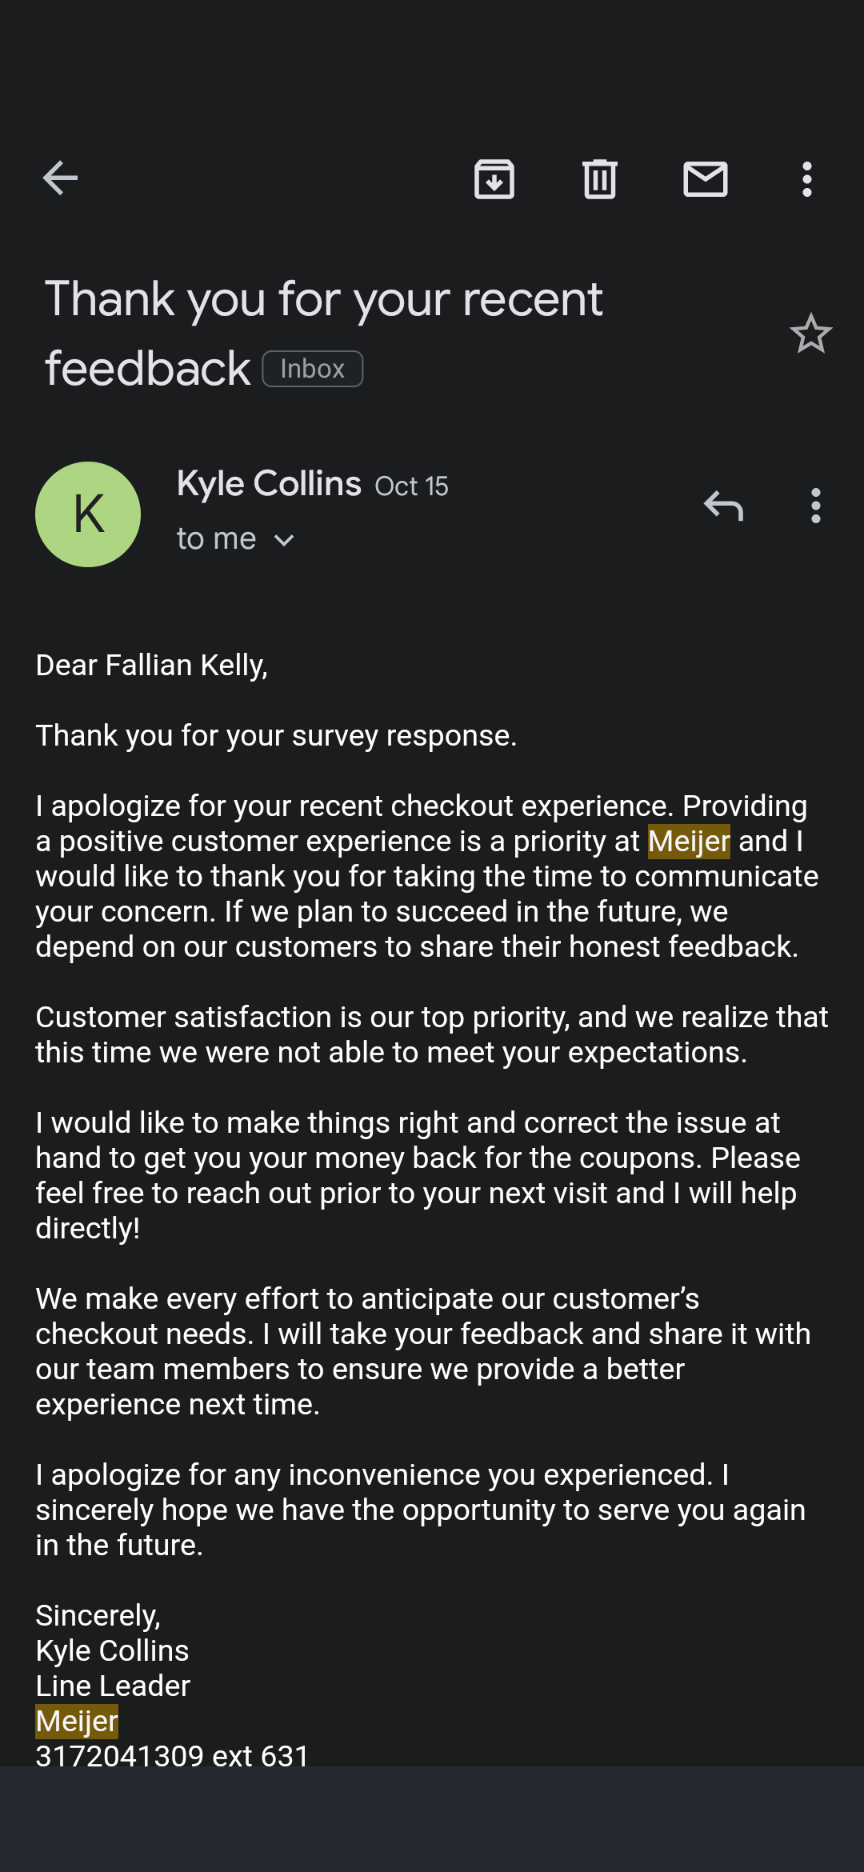Image resolution: width=864 pixels, height=1872 pixels.
Task: Delete this email
Action: [x=599, y=180]
